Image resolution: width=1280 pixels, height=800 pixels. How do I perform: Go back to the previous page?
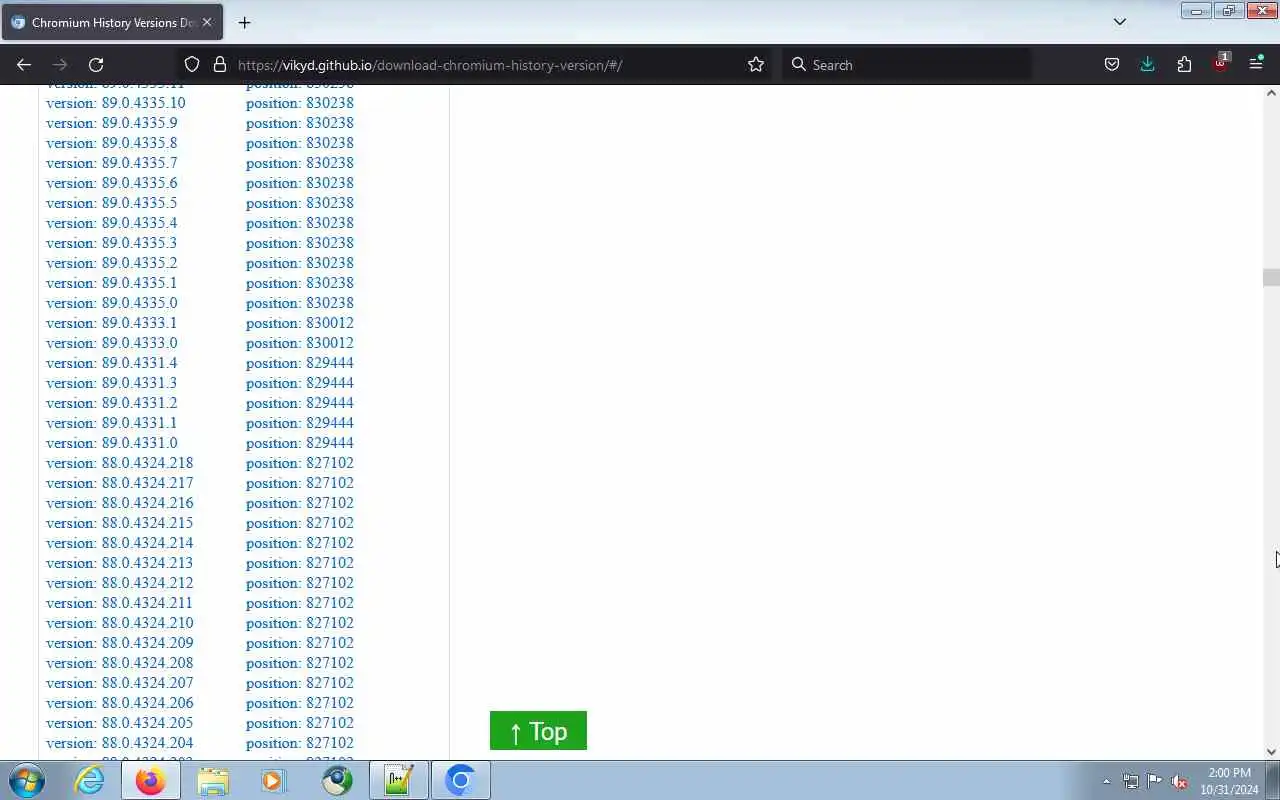24,64
